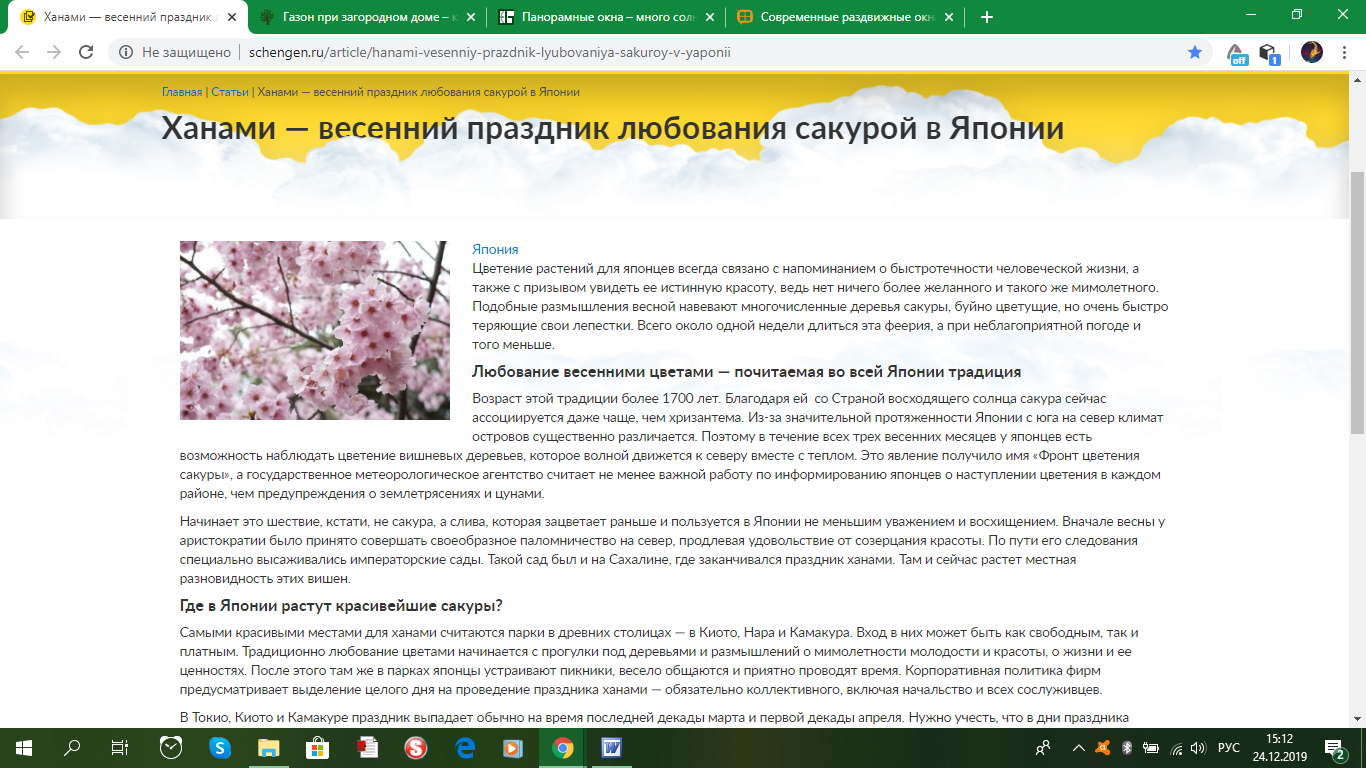Open the notification Action Center
The height and width of the screenshot is (768, 1366).
(1337, 747)
